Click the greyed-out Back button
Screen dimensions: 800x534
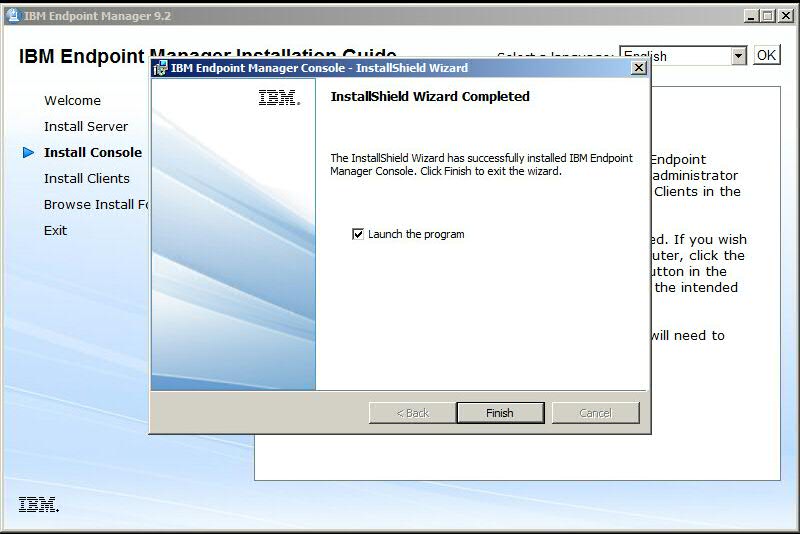412,413
